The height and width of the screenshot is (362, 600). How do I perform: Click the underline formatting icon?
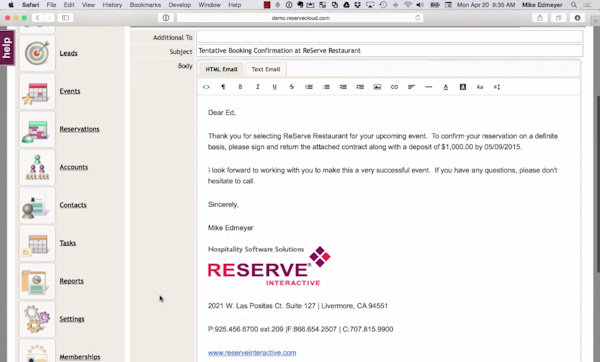pyautogui.click(x=274, y=87)
